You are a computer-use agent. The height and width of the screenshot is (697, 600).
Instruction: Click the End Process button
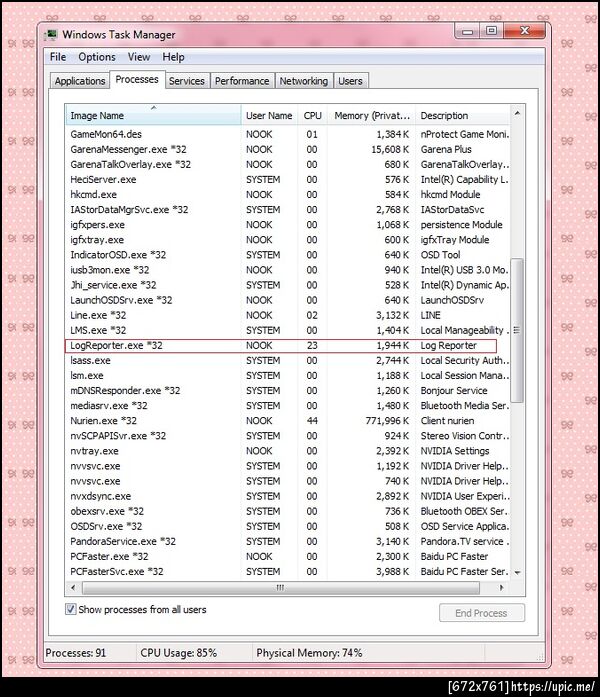482,613
